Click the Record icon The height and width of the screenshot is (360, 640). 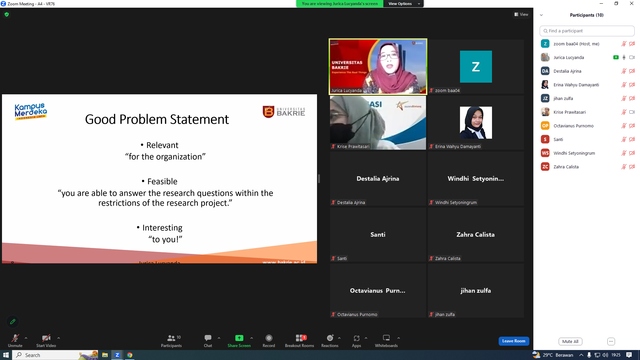click(269, 338)
